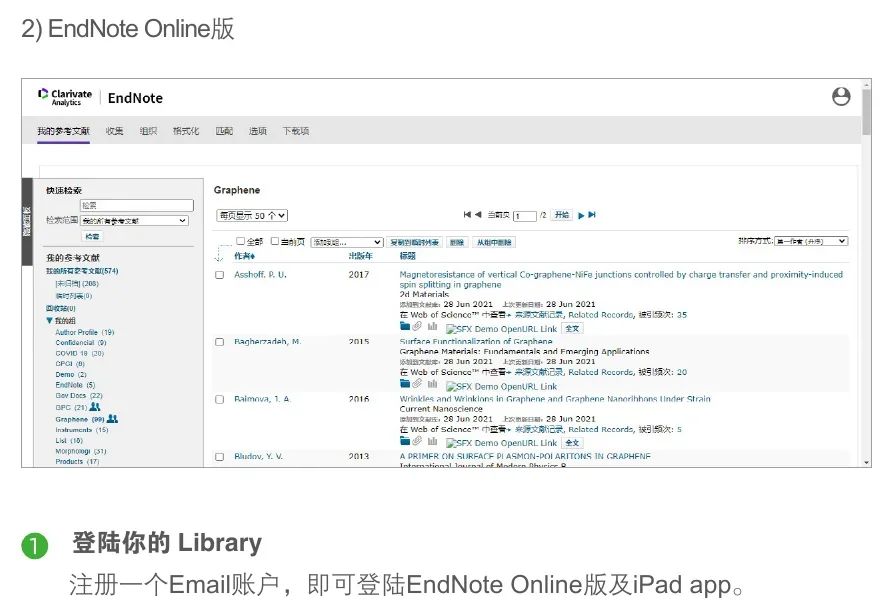The width and height of the screenshot is (880, 610).
Task: Open the folder icon for the Bagherzadeh record
Action: (x=405, y=383)
